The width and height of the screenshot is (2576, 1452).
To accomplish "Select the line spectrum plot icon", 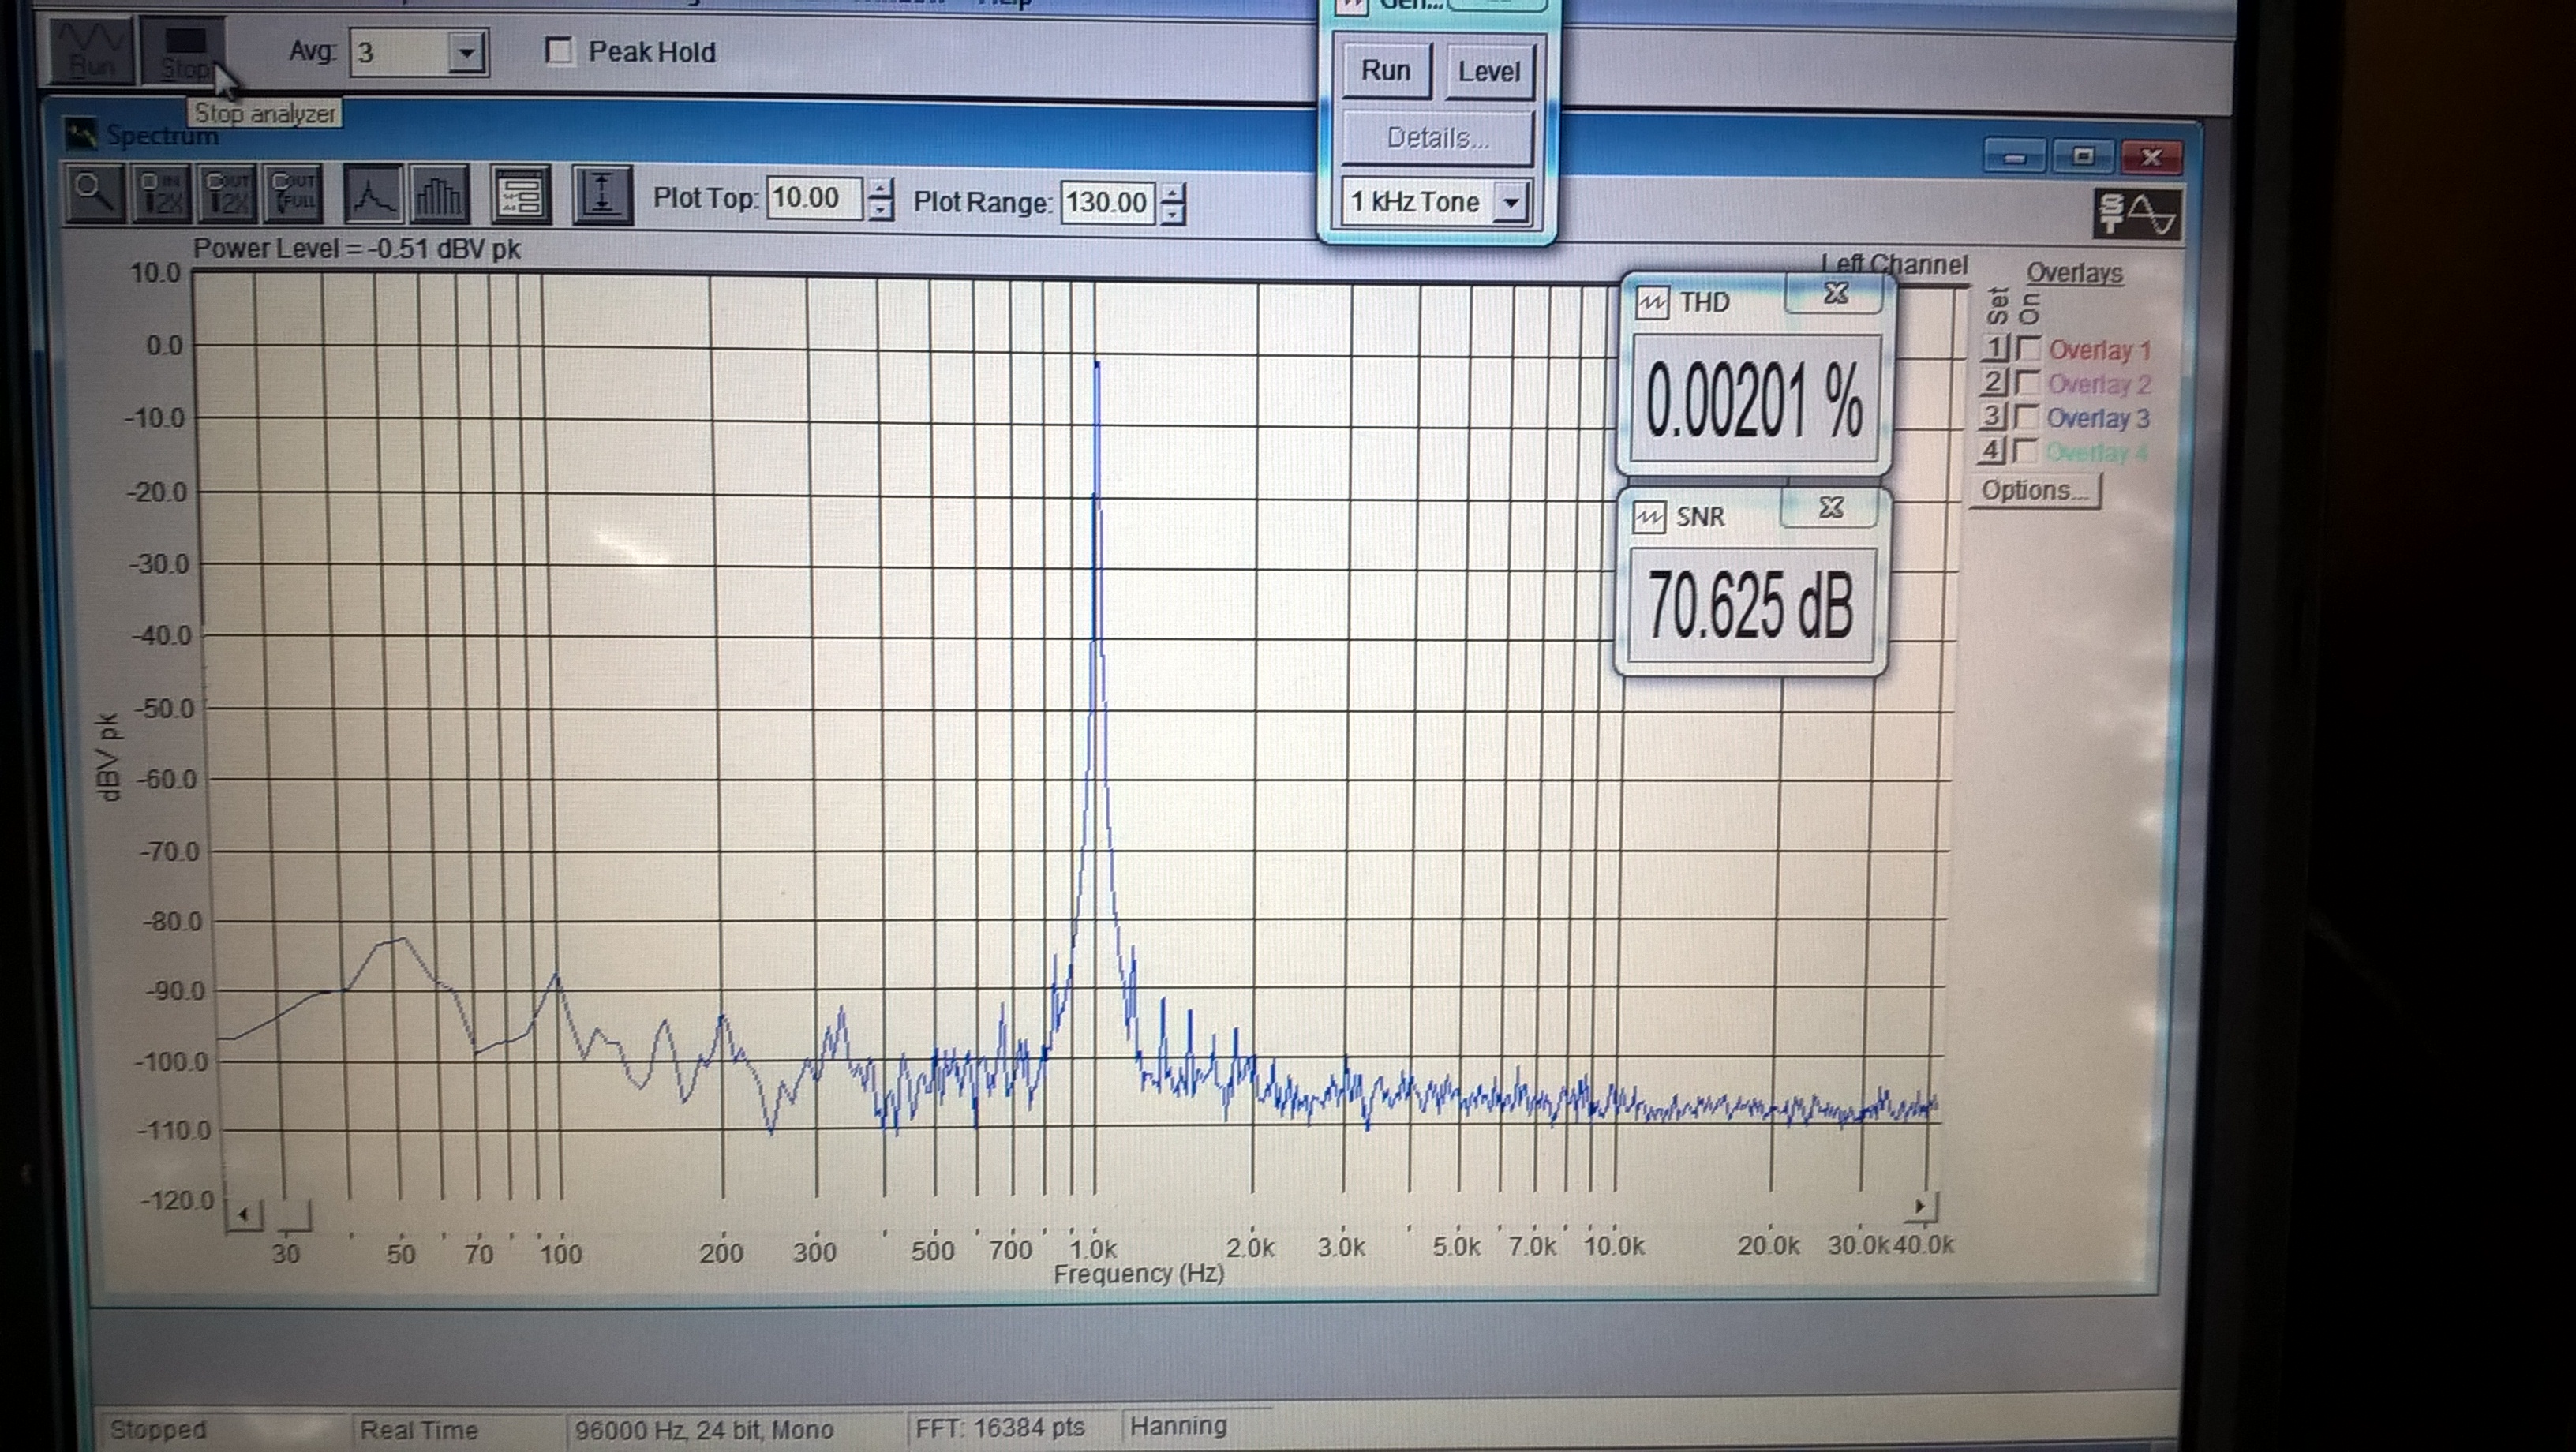I will [x=373, y=194].
